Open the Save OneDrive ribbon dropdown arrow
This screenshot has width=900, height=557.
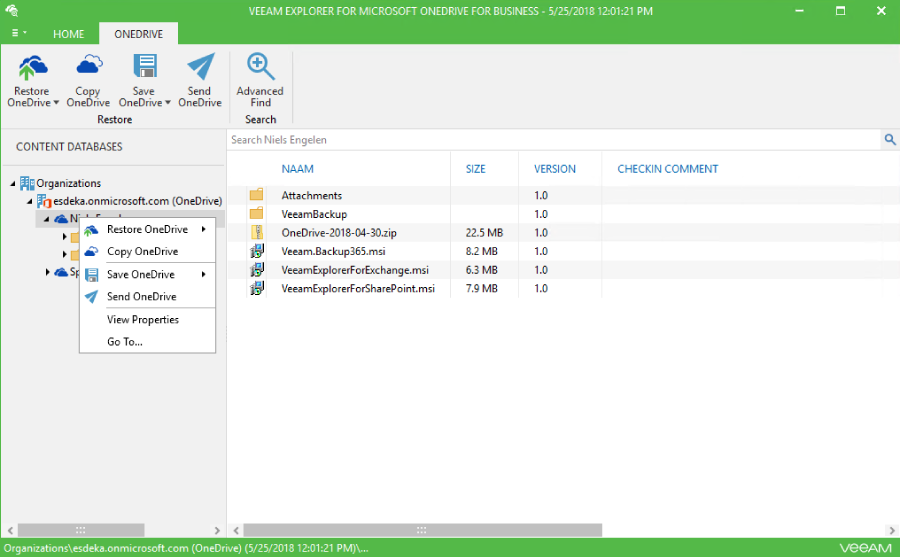coord(168,103)
